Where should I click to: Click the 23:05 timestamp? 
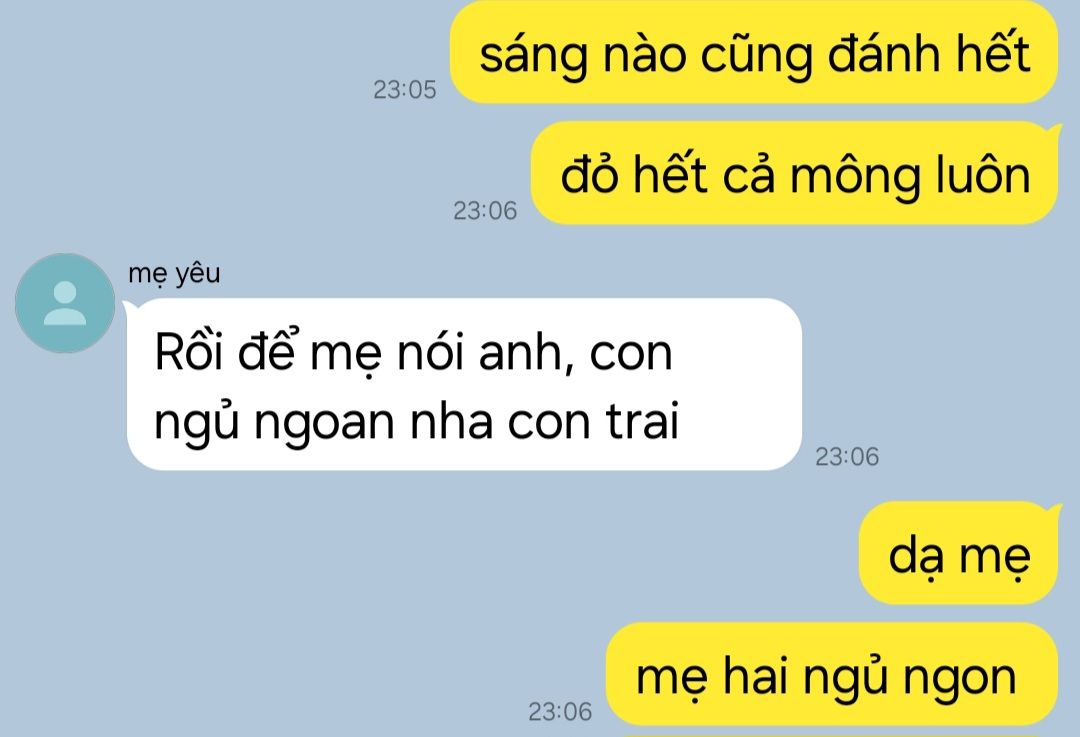[x=404, y=90]
